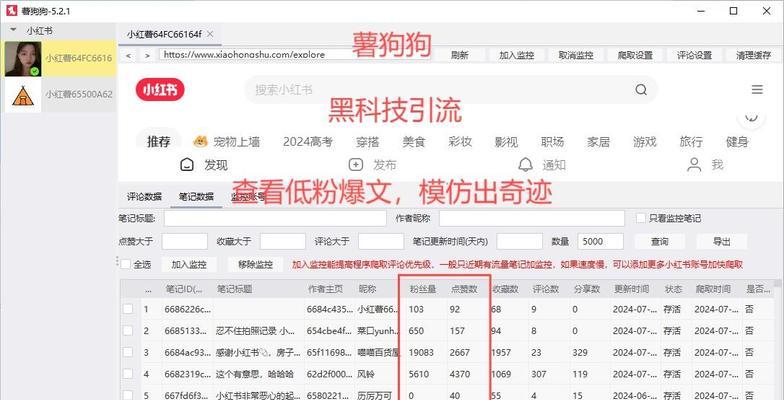784x400 pixels.
Task: Click the 发现 smiley icon
Action: 186,164
